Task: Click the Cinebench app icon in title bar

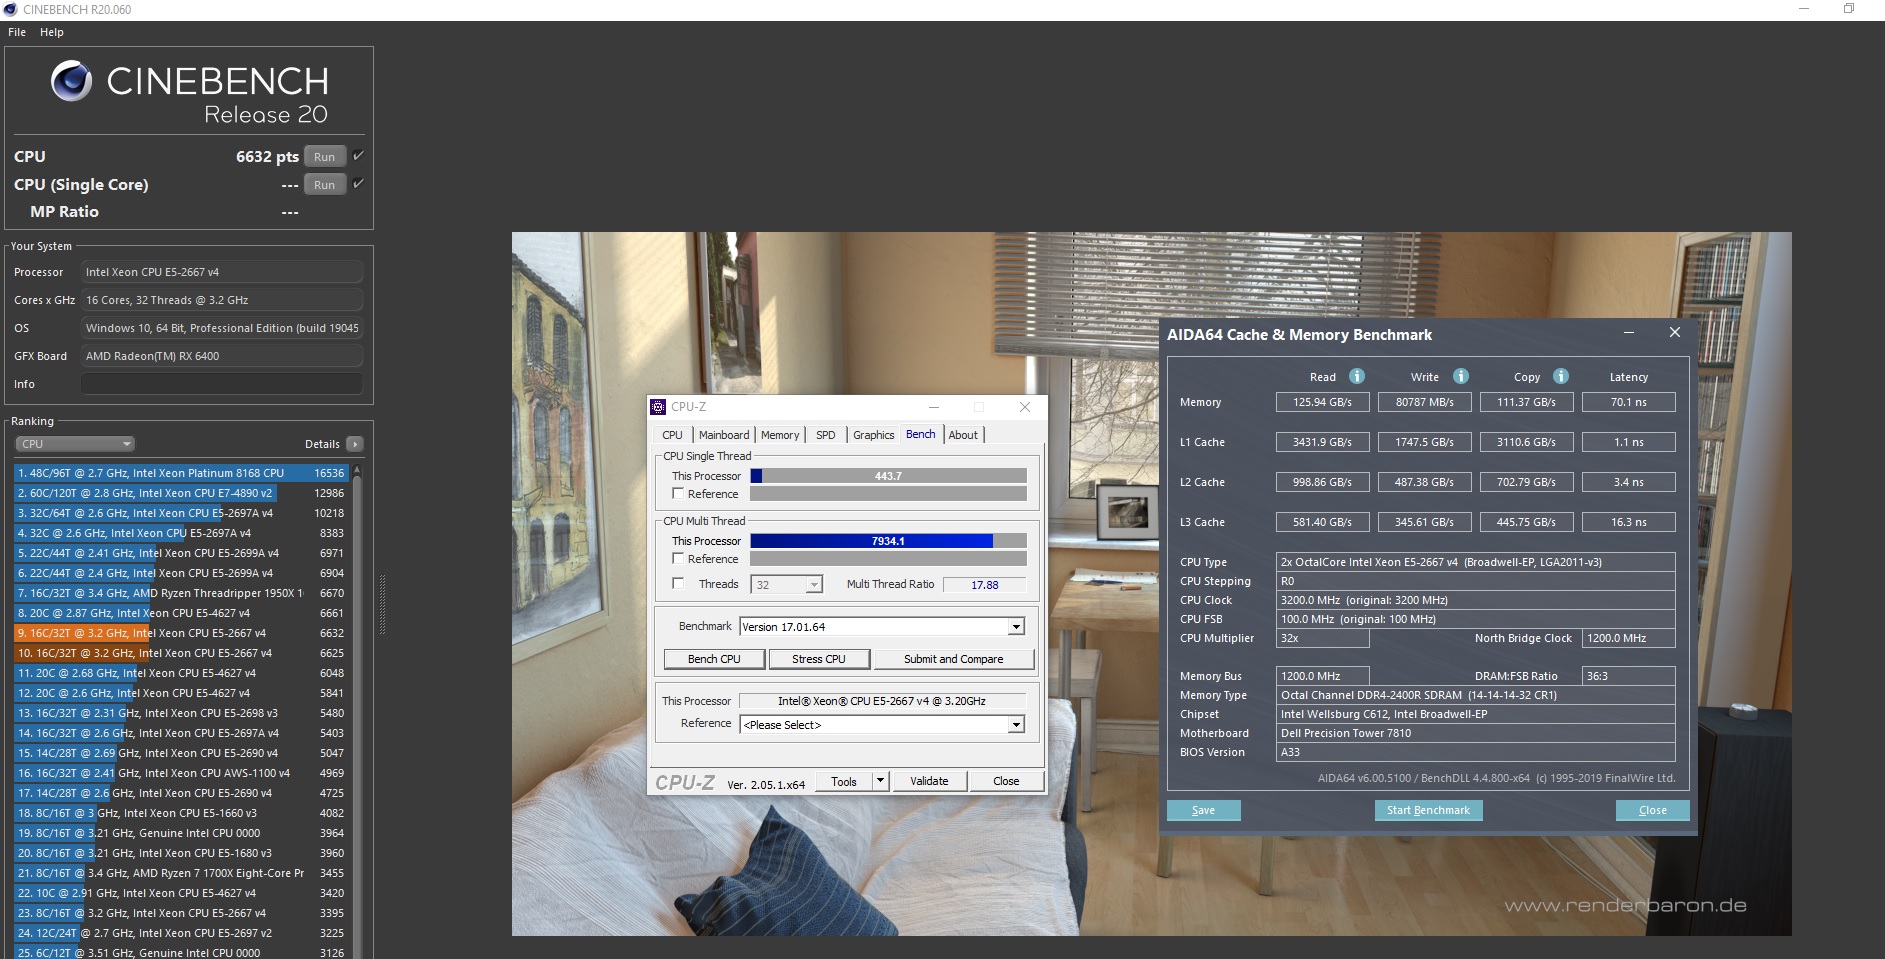Action: (x=10, y=9)
